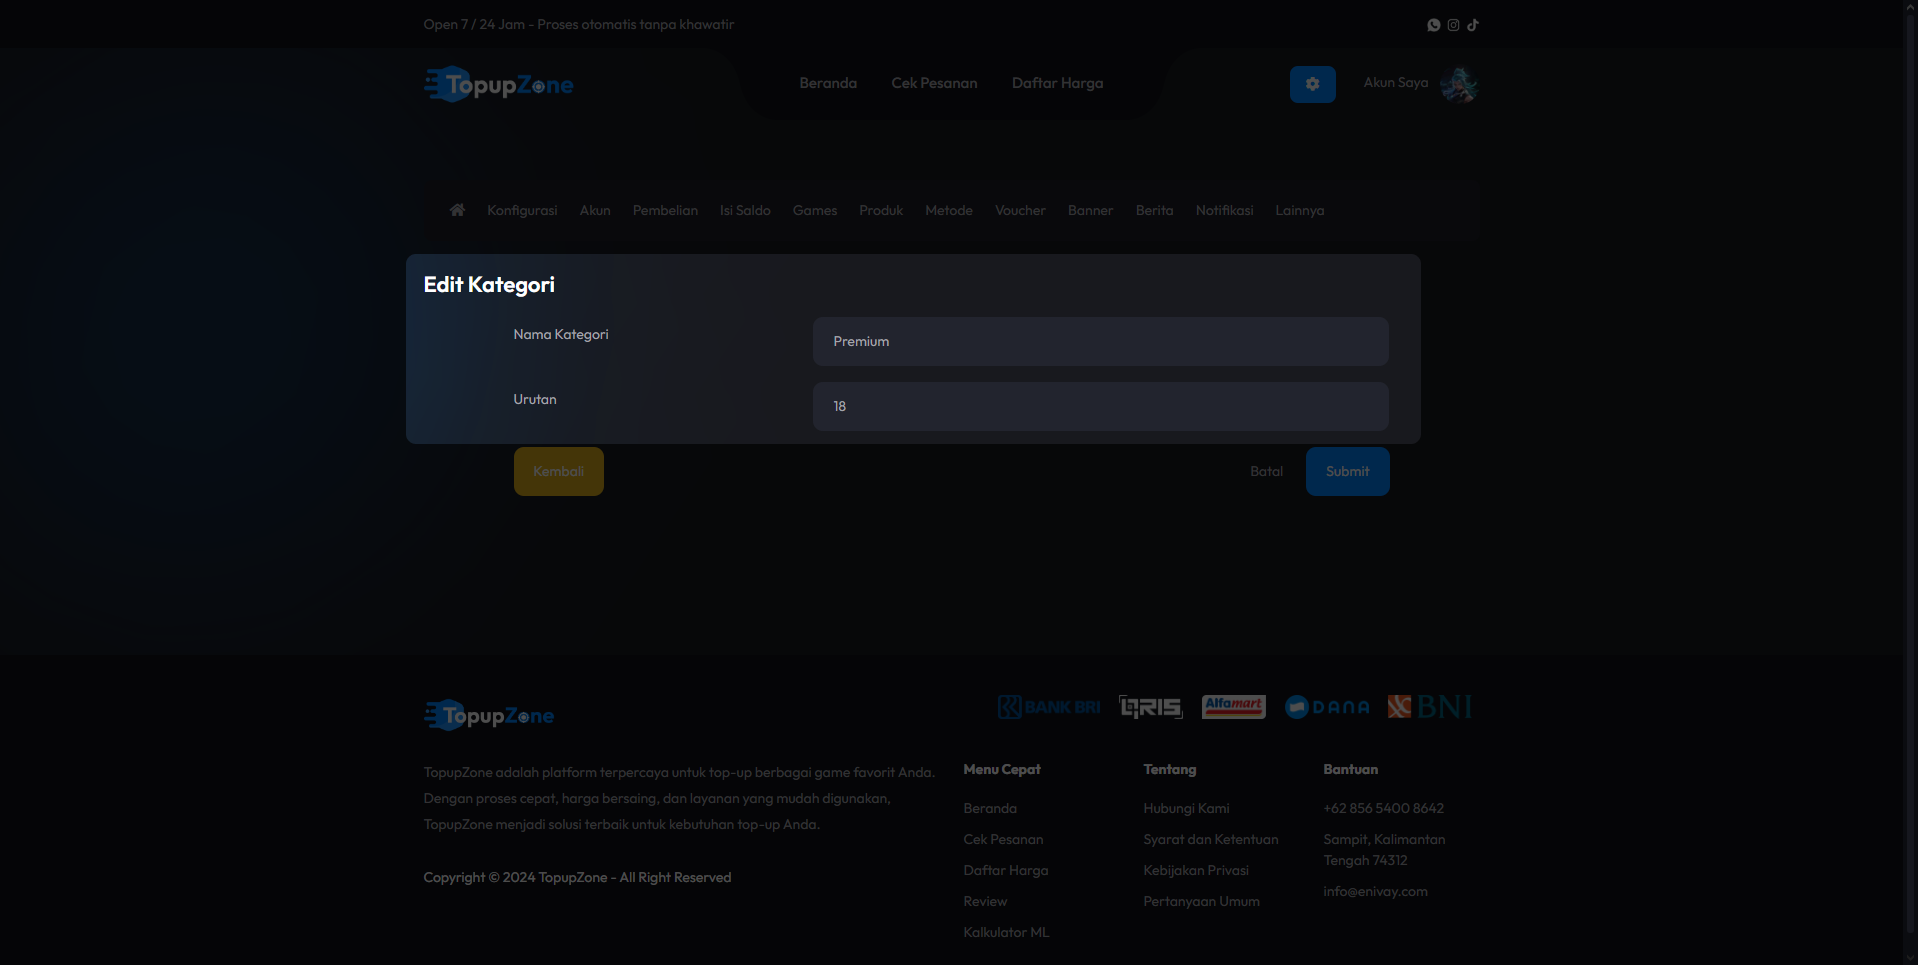The width and height of the screenshot is (1918, 965).
Task: Click the yellow Kembali button
Action: pyautogui.click(x=559, y=471)
